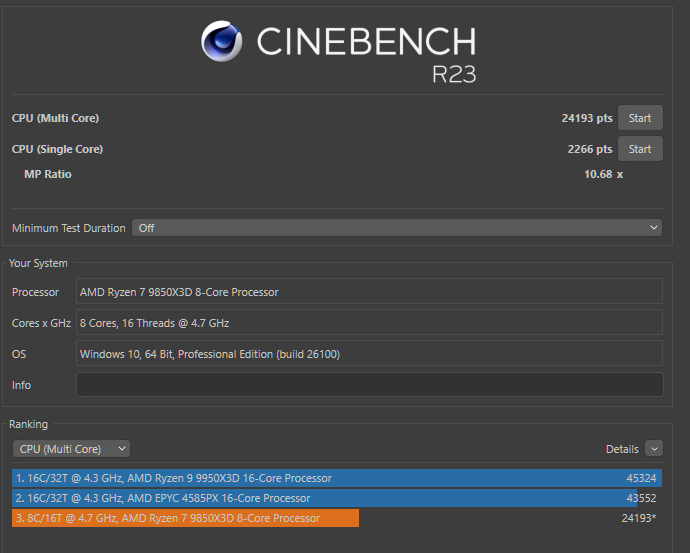Click the 24193 pts multi core score
This screenshot has width=690, height=553.
click(x=587, y=118)
